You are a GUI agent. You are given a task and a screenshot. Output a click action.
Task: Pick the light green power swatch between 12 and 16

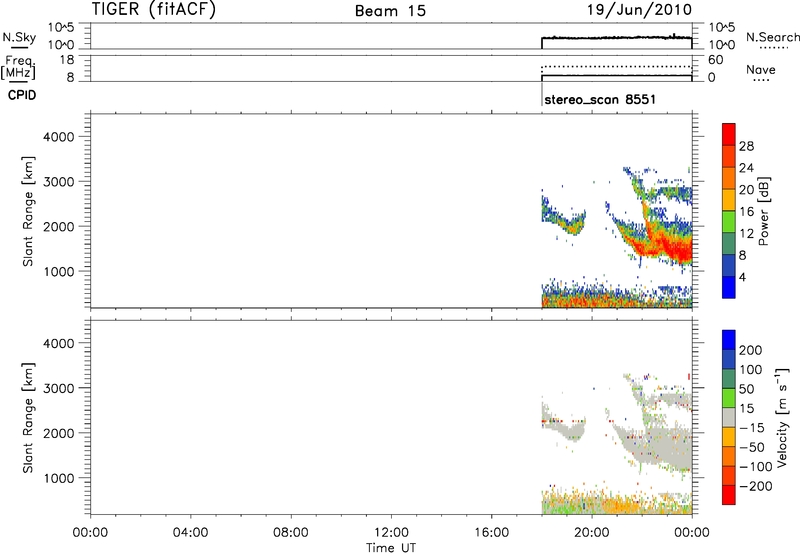tap(729, 221)
